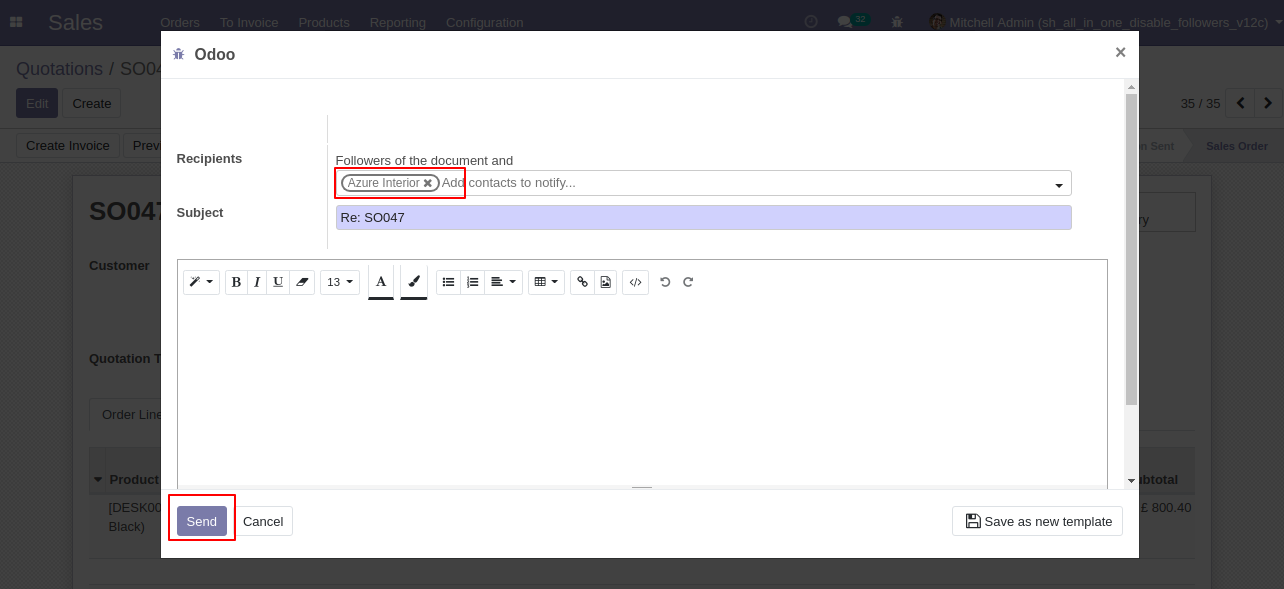1284x589 pixels.
Task: Click the pager 35 / 35 counter
Action: click(1200, 104)
